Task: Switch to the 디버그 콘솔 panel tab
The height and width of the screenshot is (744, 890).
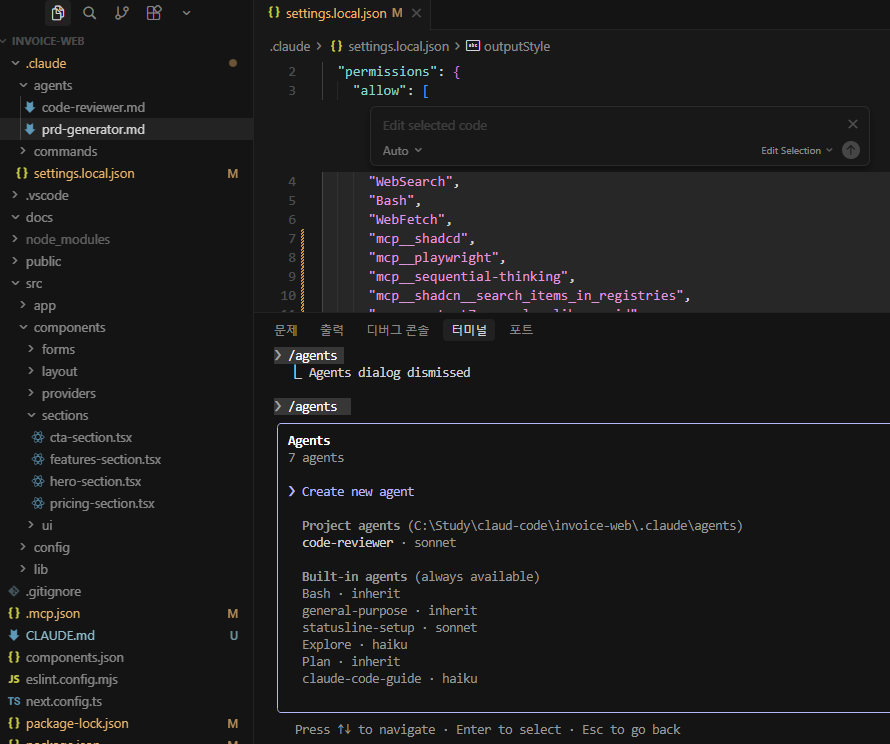Action: click(x=397, y=330)
